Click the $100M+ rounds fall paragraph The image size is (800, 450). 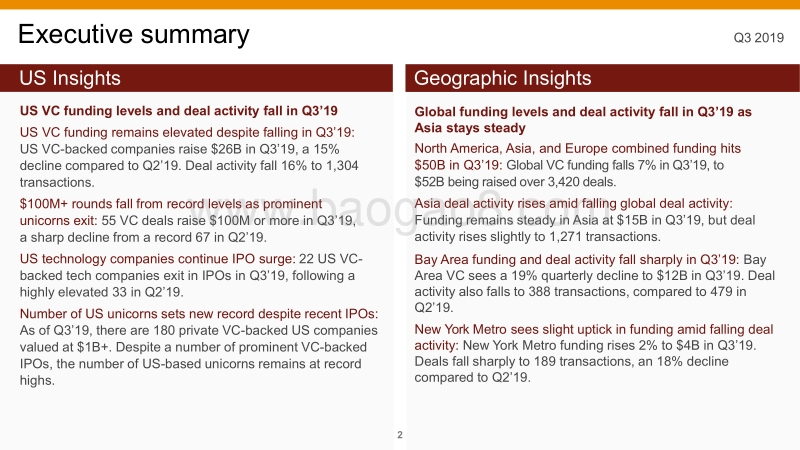(x=188, y=220)
